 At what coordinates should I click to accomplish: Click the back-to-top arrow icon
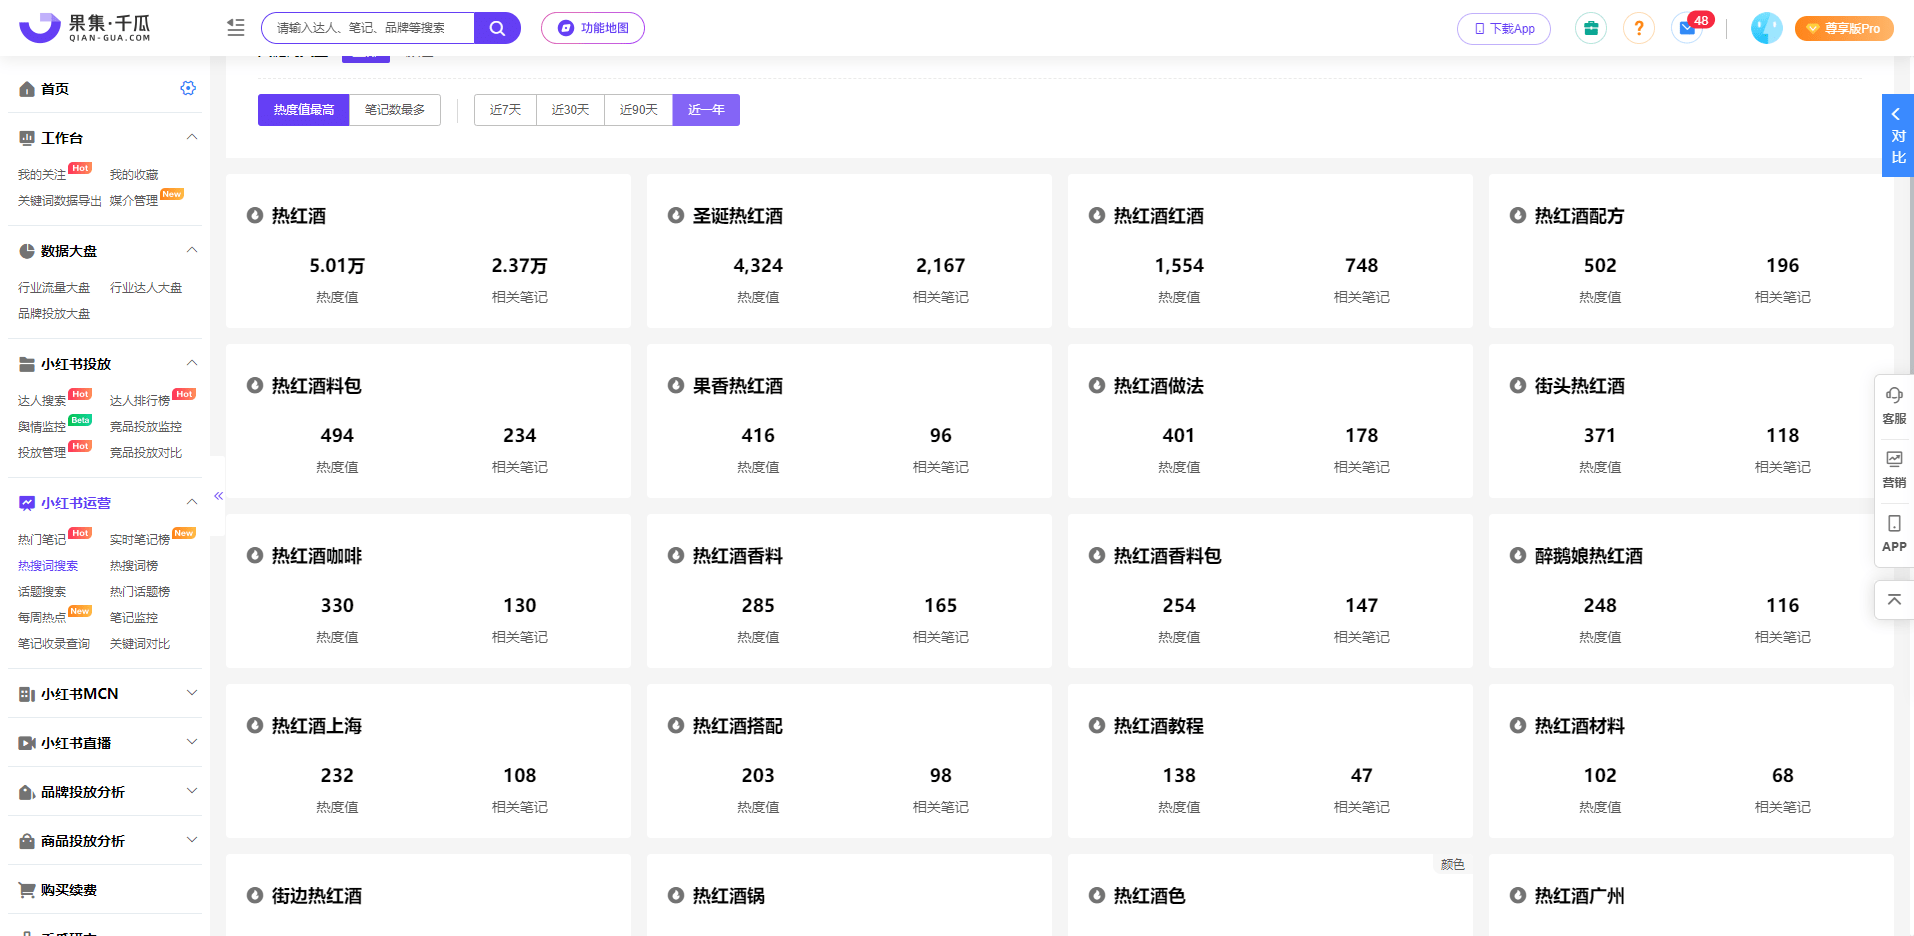(1894, 600)
